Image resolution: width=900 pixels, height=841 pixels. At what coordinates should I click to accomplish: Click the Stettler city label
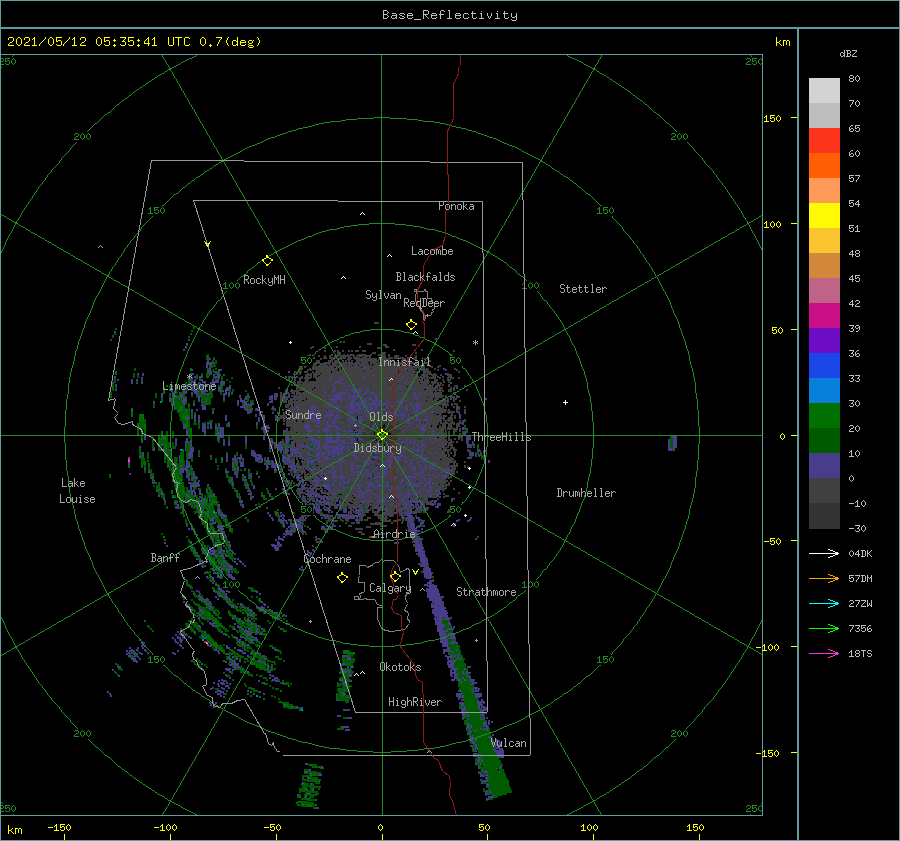pos(583,289)
